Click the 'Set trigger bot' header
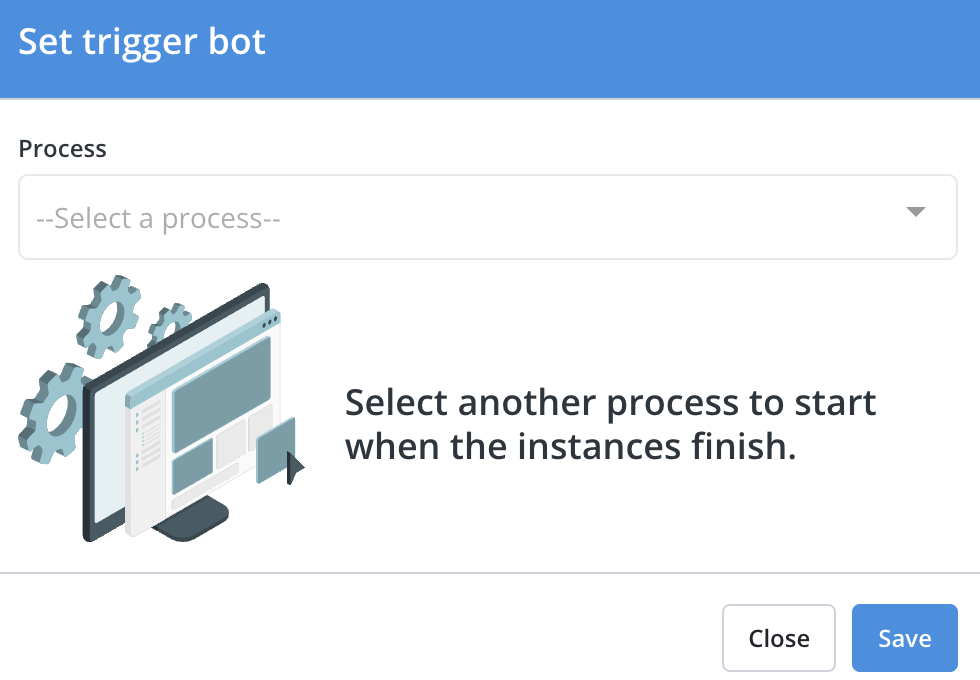980x680 pixels. (x=142, y=42)
